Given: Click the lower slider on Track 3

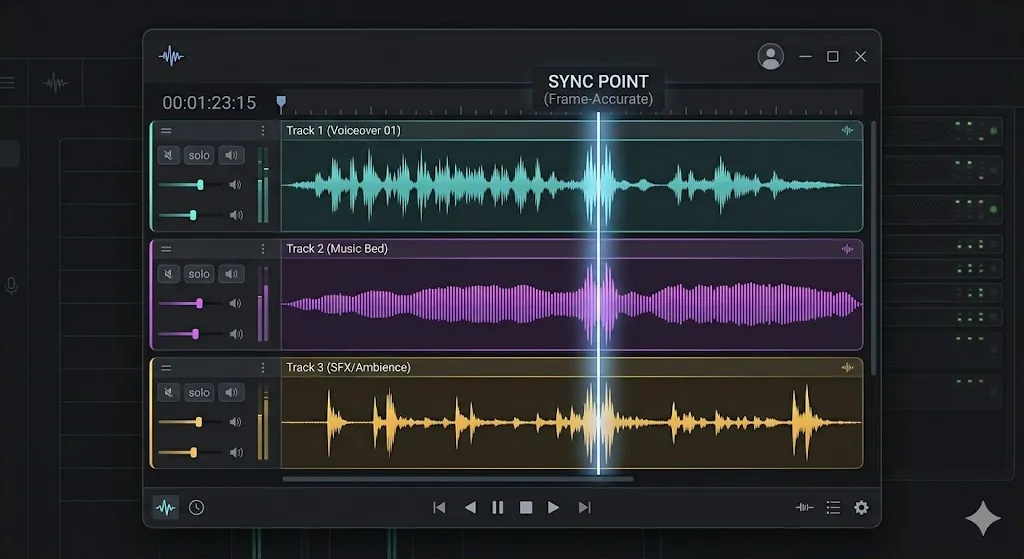Looking at the screenshot, I should (x=189, y=452).
